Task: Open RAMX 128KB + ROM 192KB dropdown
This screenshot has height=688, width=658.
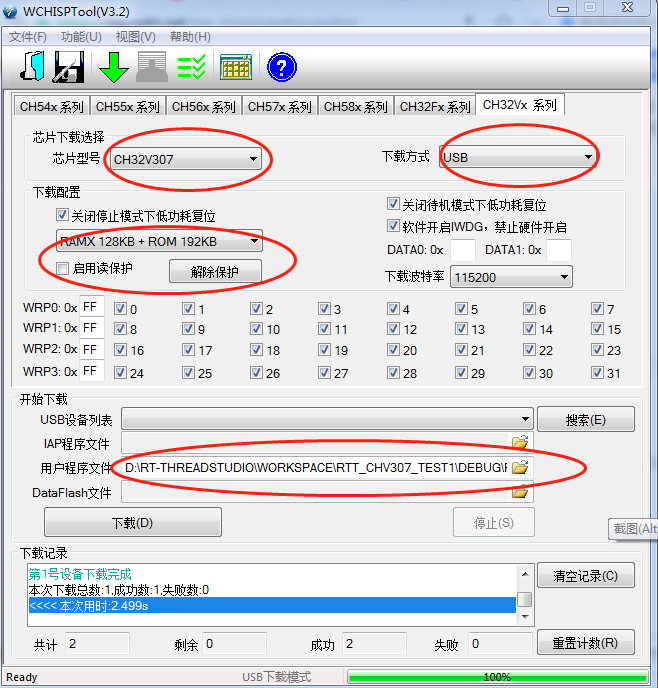Action: pyautogui.click(x=159, y=241)
